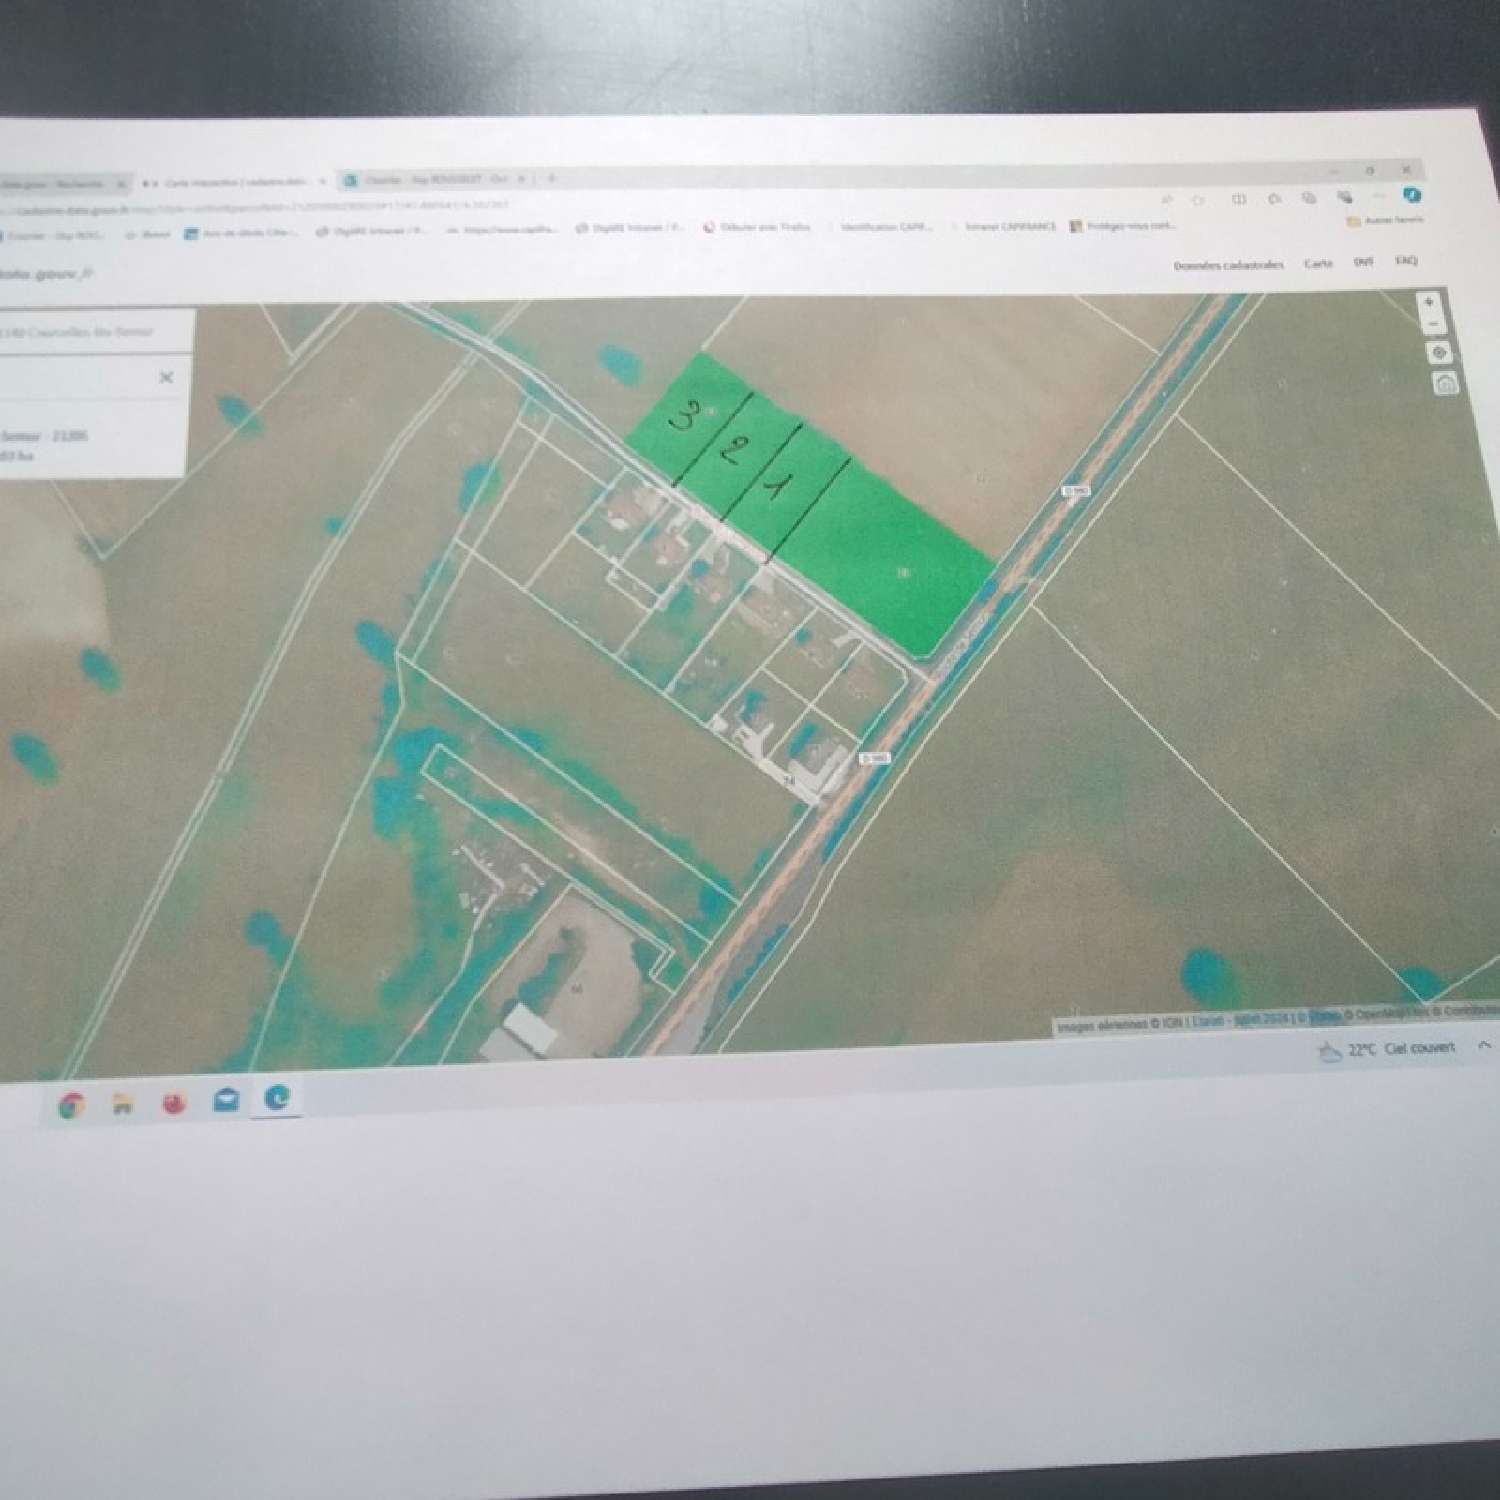This screenshot has height=1500, width=1500.
Task: Expand the system tray hidden icons chevron
Action: (1484, 1045)
